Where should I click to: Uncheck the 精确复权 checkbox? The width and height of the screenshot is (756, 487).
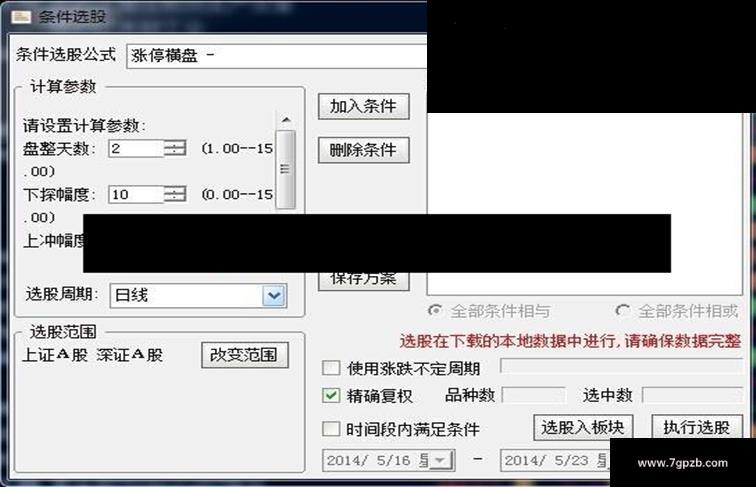331,395
